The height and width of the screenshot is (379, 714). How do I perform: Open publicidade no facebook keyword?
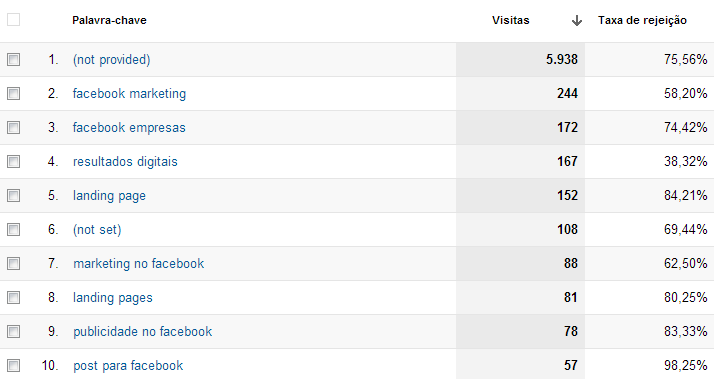pos(143,331)
